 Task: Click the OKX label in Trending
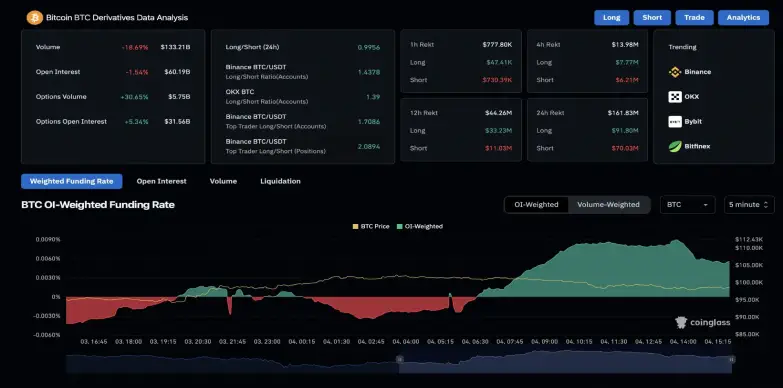[x=692, y=97]
